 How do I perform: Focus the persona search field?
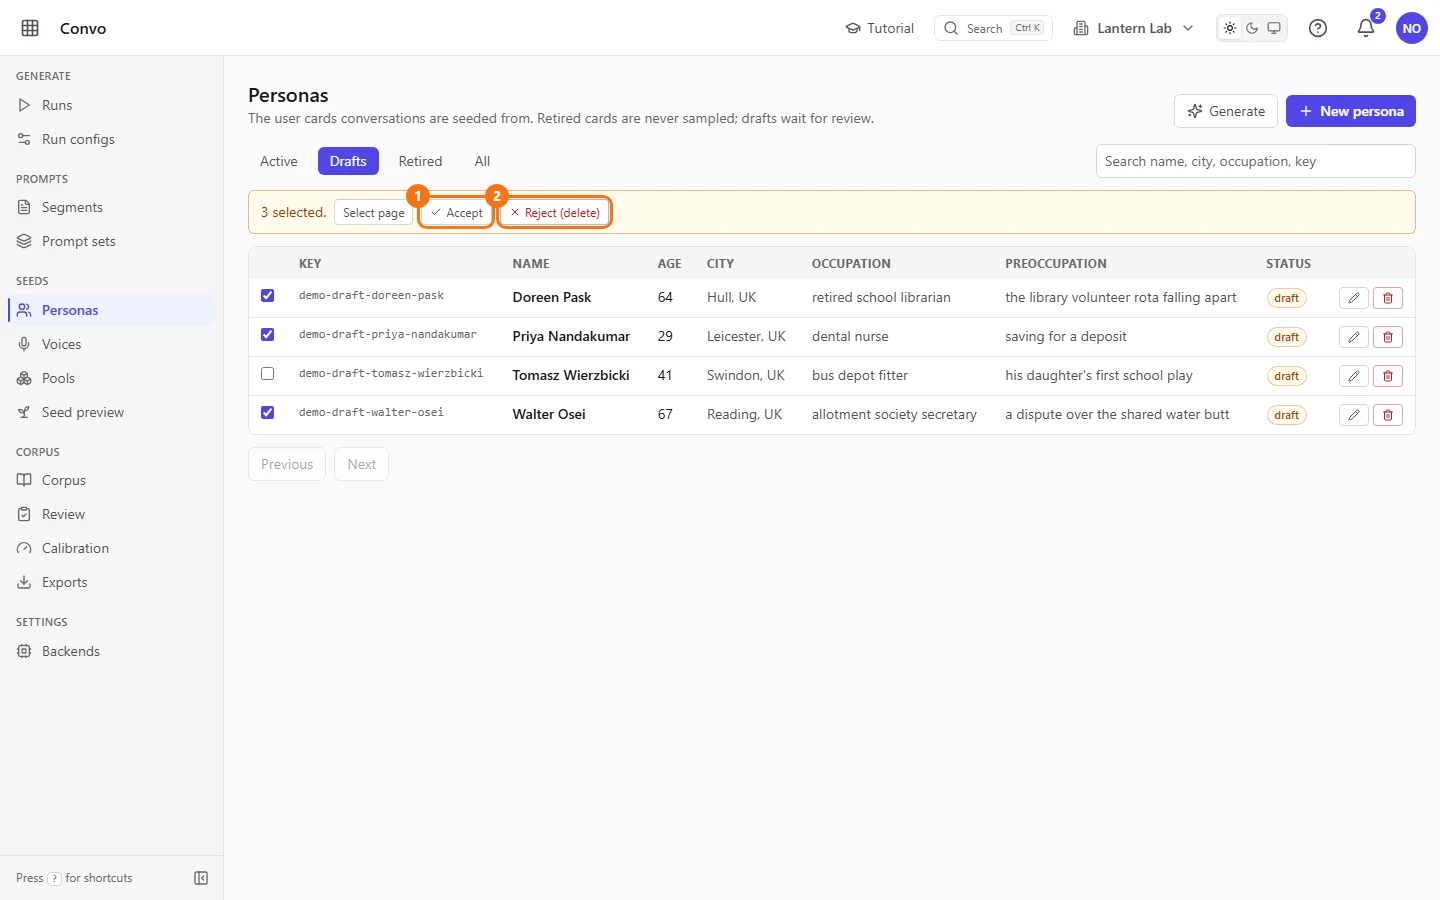1256,161
